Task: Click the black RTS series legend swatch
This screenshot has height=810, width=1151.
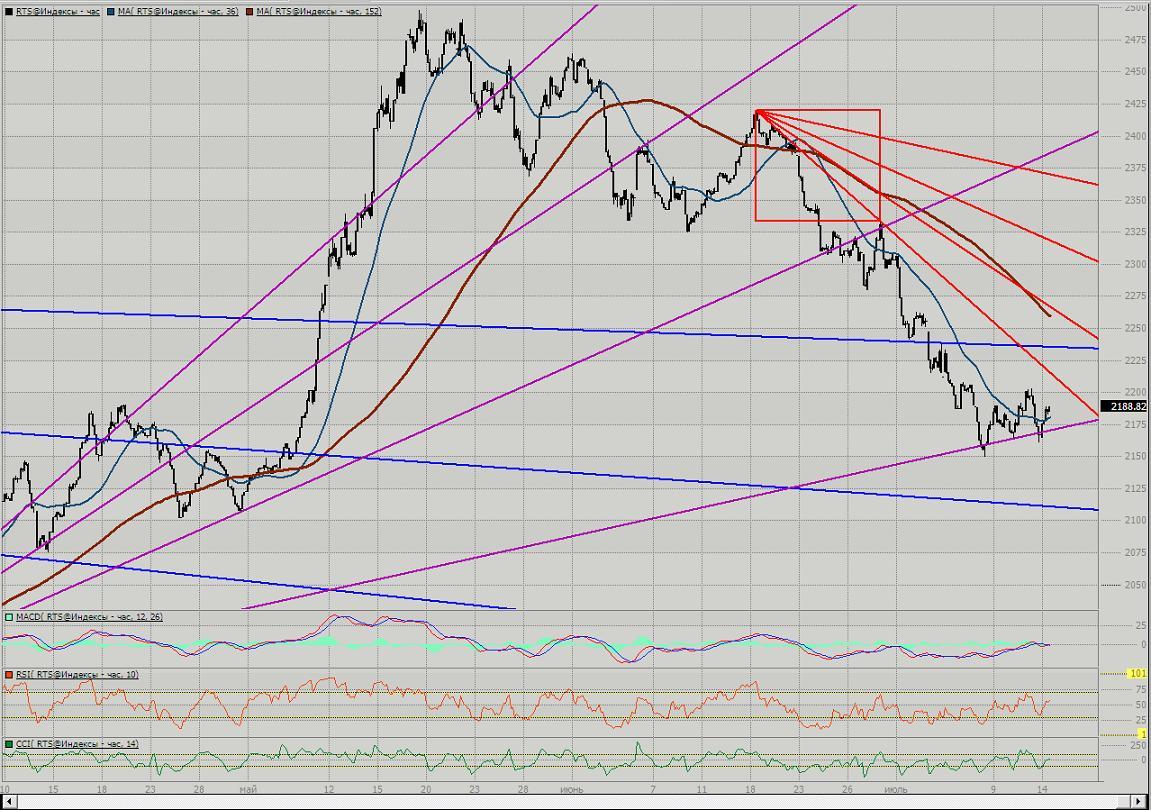Action: click(x=9, y=11)
